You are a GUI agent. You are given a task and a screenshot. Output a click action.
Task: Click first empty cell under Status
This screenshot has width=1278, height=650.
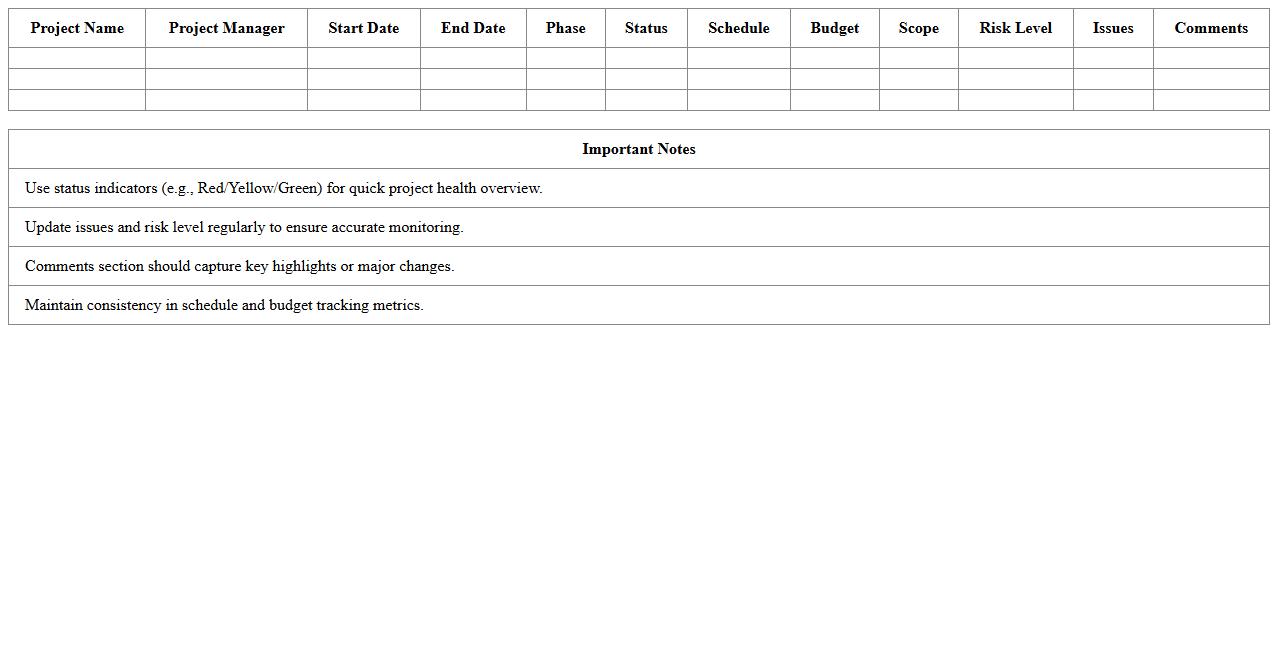coord(646,58)
